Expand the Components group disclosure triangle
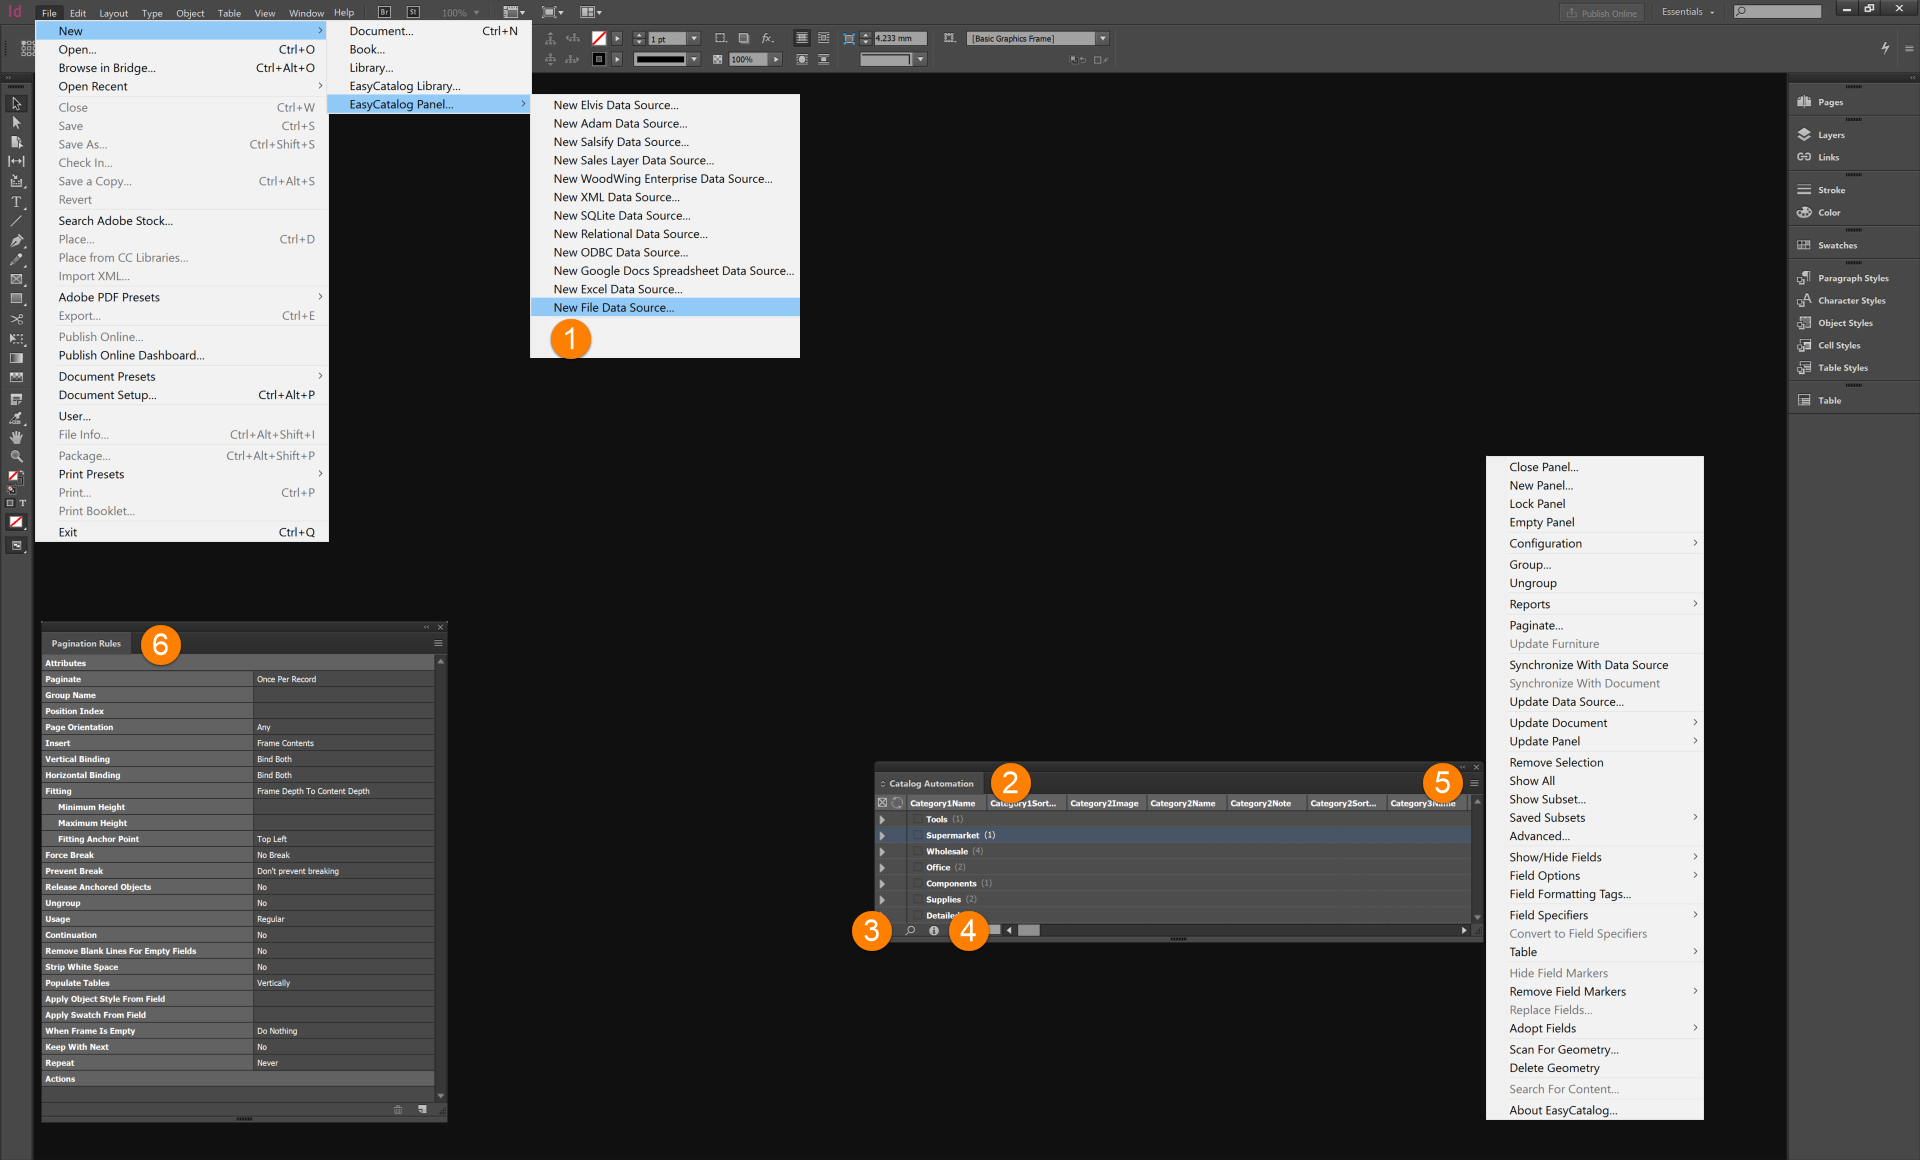Image resolution: width=1920 pixels, height=1160 pixels. tap(882, 883)
